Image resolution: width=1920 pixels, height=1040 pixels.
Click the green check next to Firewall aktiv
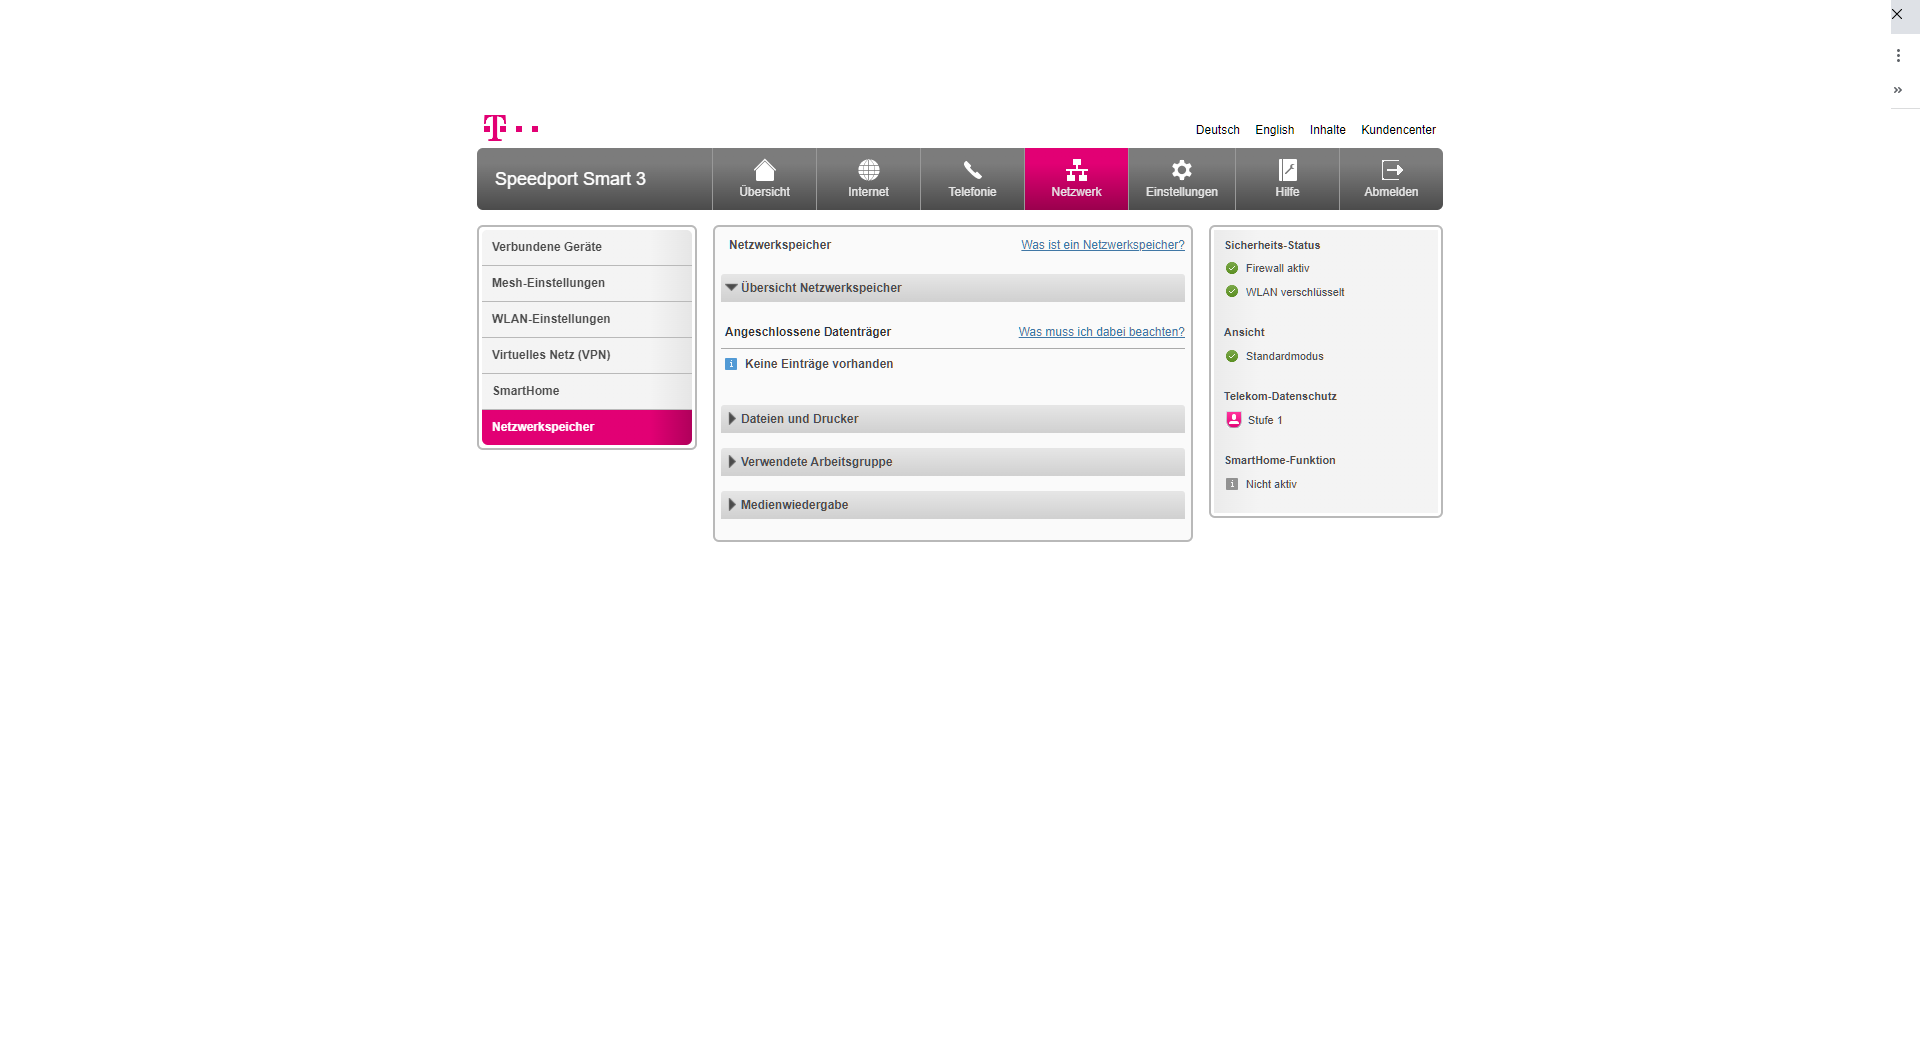1232,268
